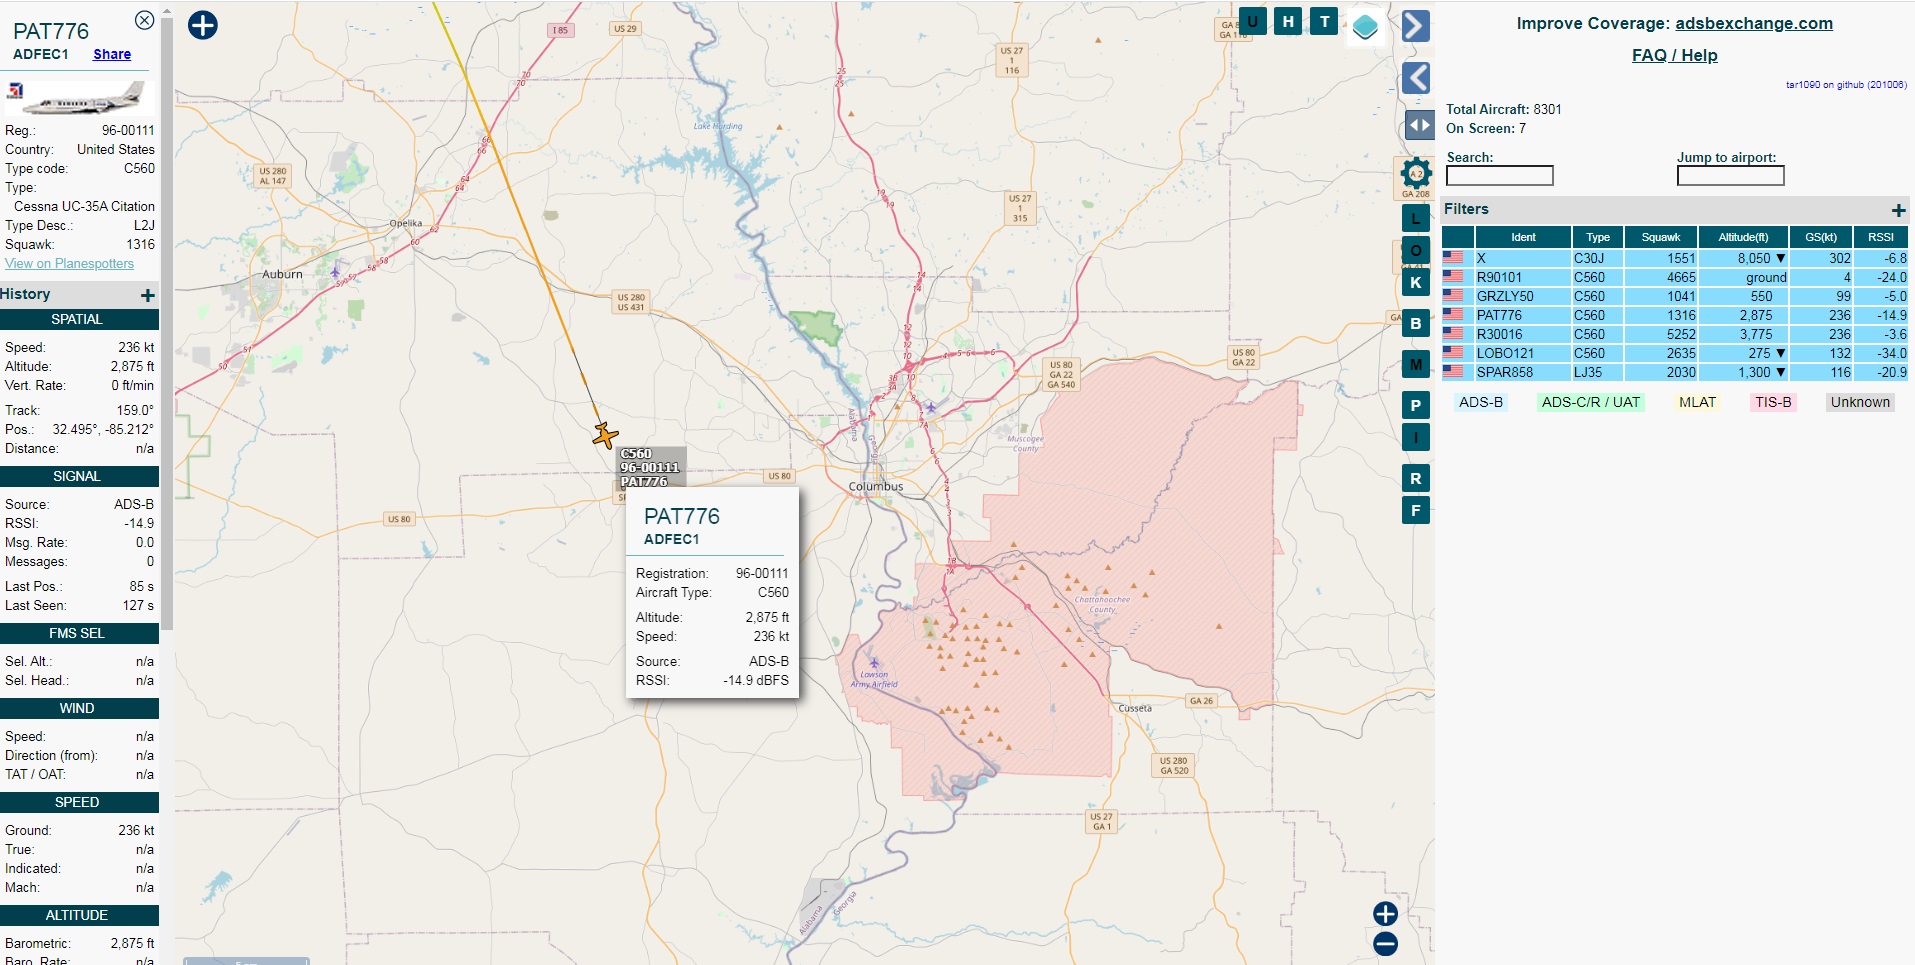
Task: Click the Unknown legend swatch
Action: click(x=1860, y=402)
